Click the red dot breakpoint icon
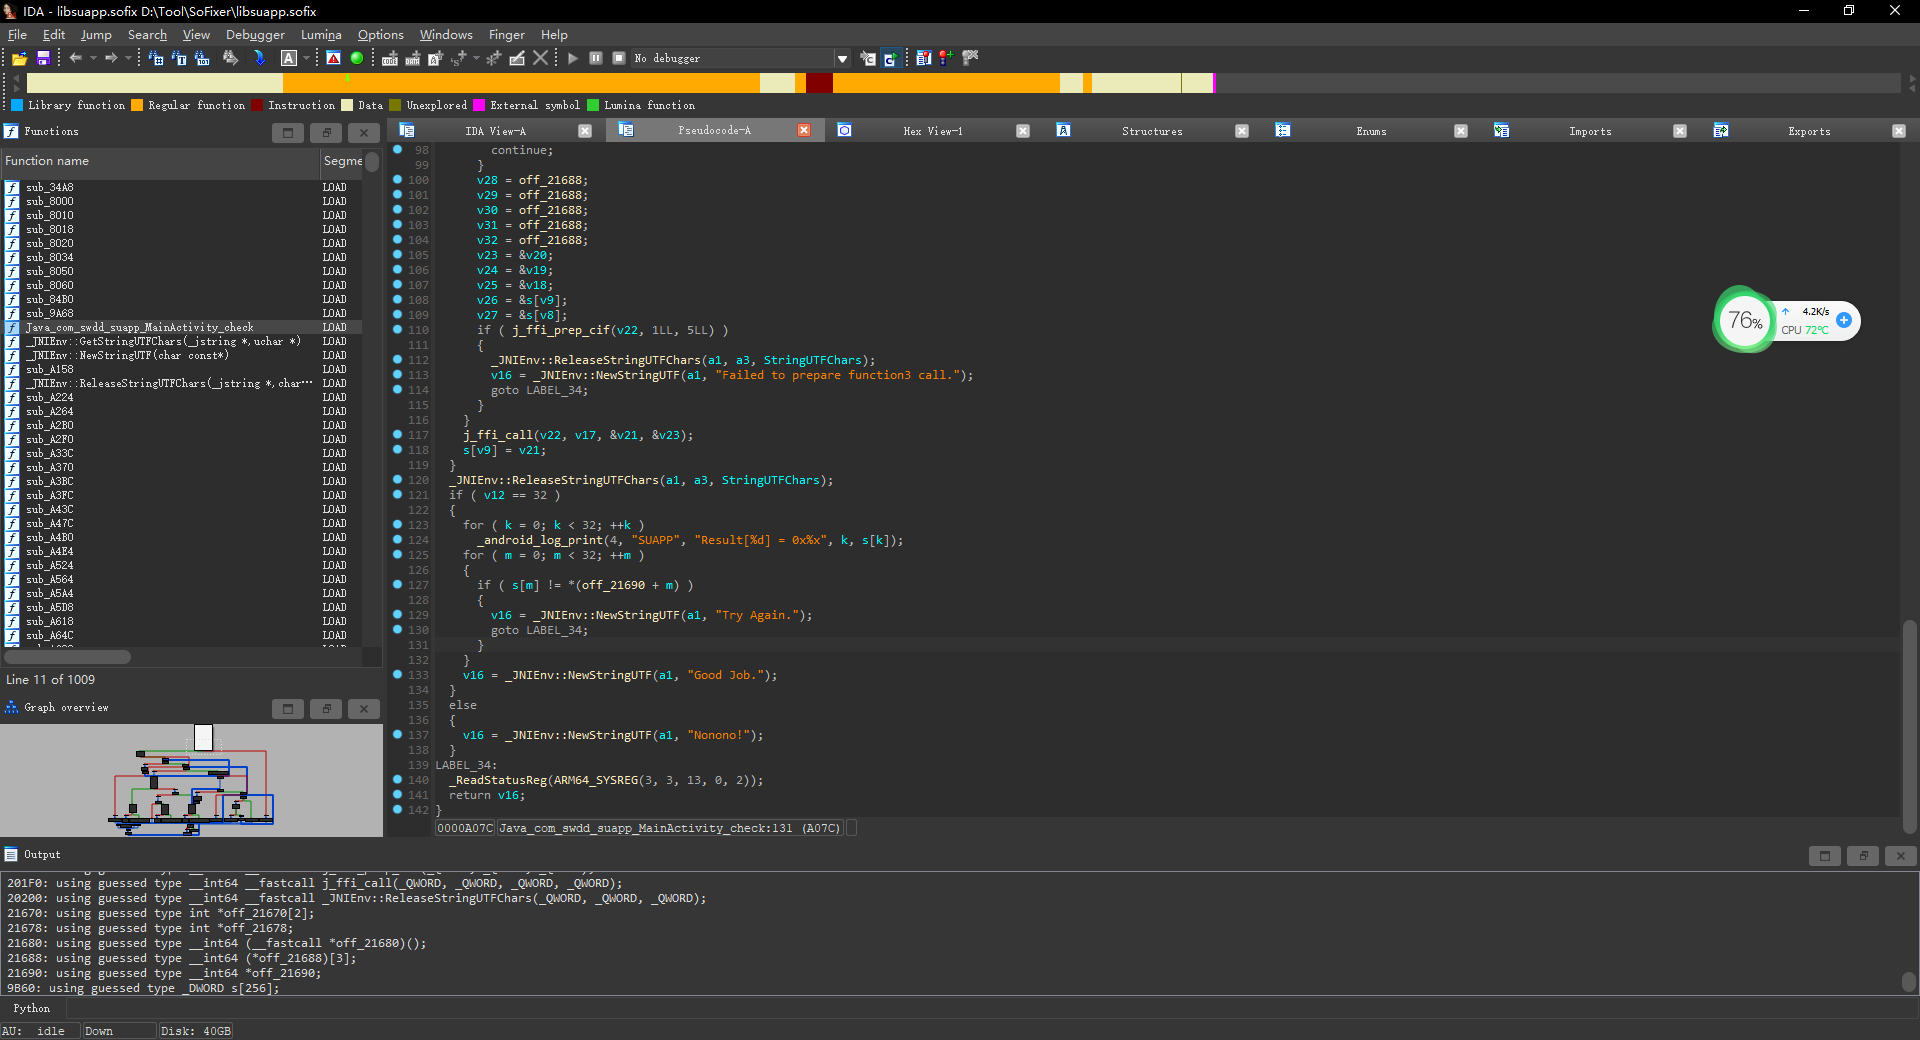This screenshot has height=1040, width=1920. coord(945,58)
